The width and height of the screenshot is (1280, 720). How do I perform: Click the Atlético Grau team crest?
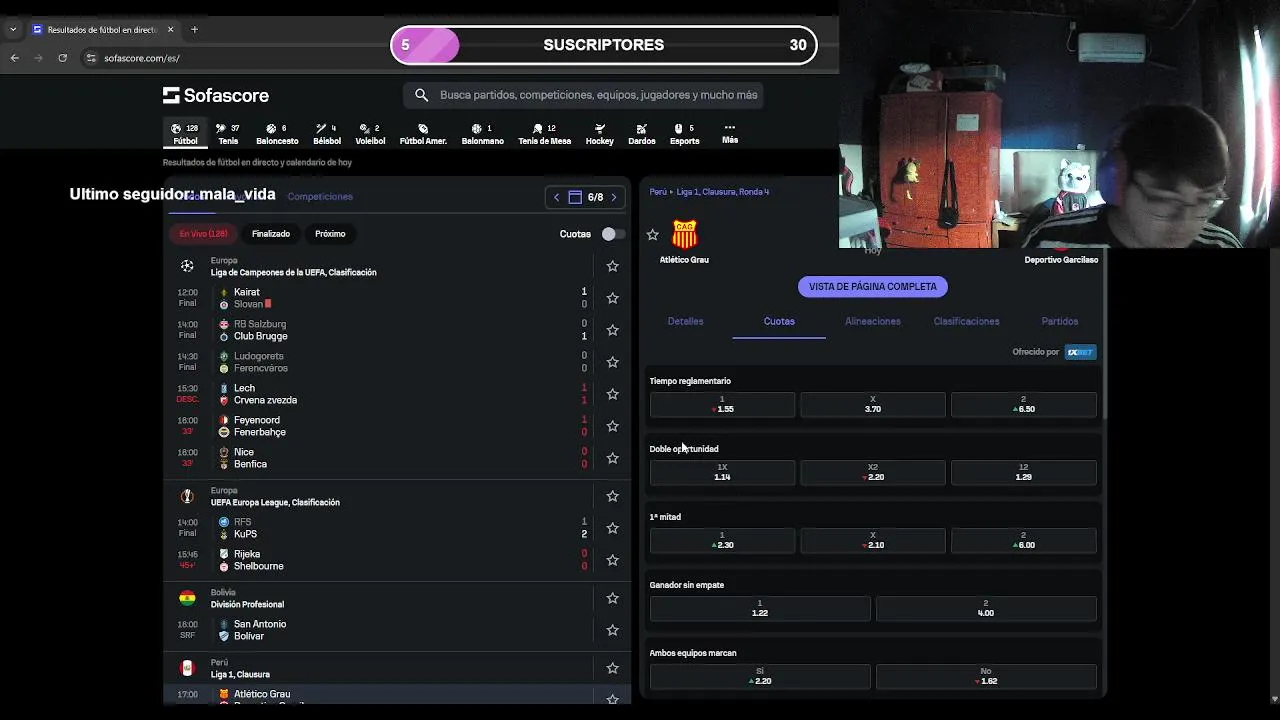click(684, 234)
